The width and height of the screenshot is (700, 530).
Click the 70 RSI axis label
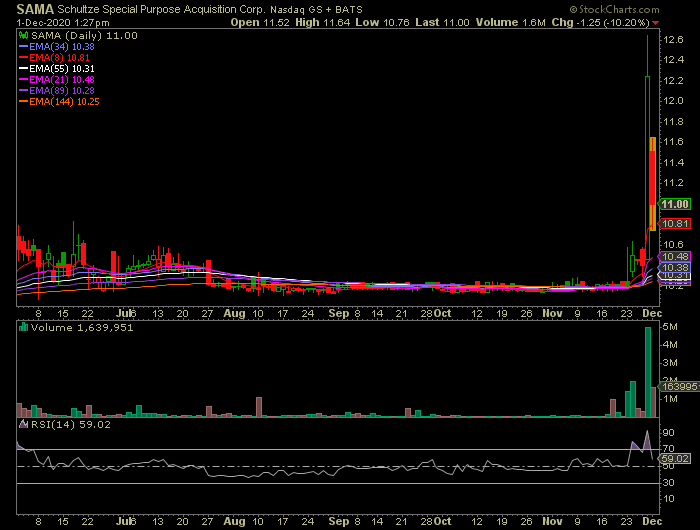coord(669,449)
